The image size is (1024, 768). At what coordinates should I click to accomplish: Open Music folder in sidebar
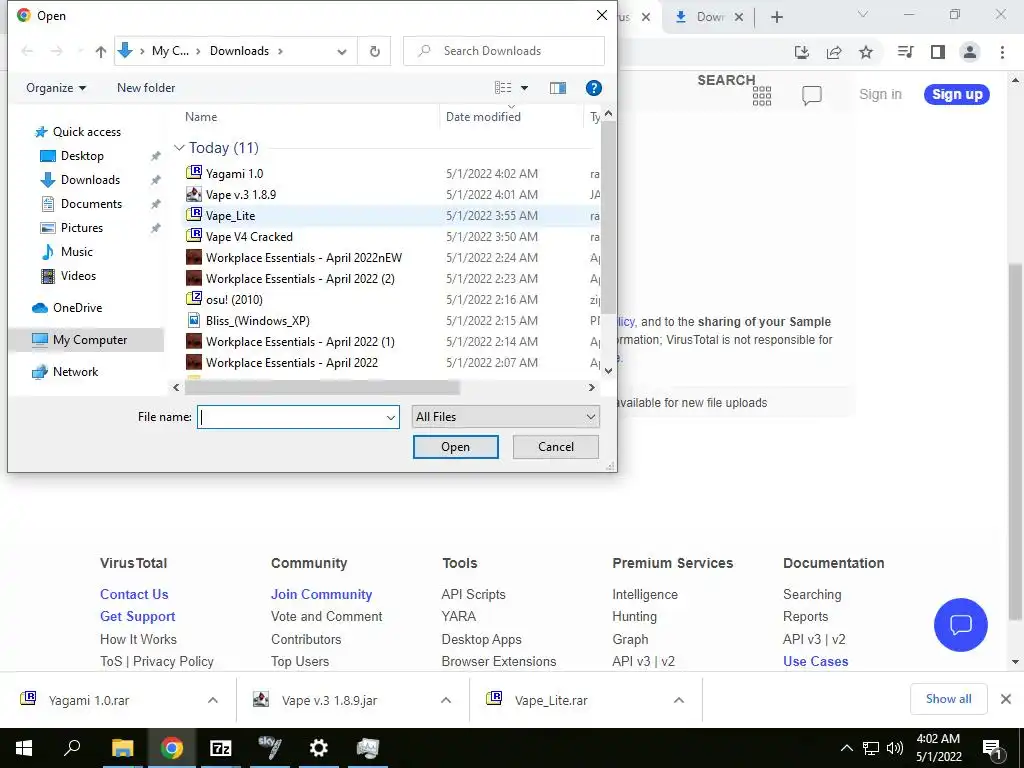(x=76, y=251)
